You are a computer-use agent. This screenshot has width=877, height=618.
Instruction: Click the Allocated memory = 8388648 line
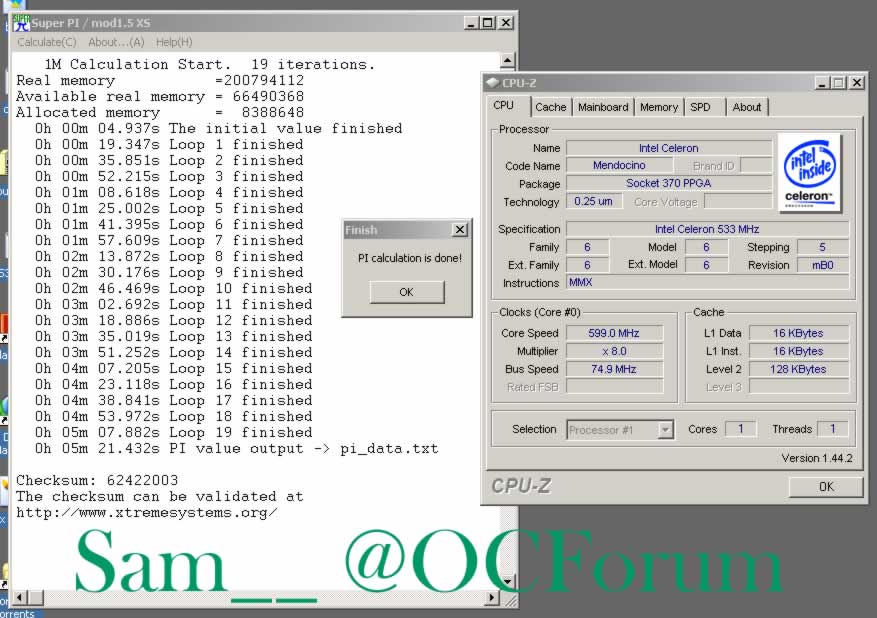(160, 112)
